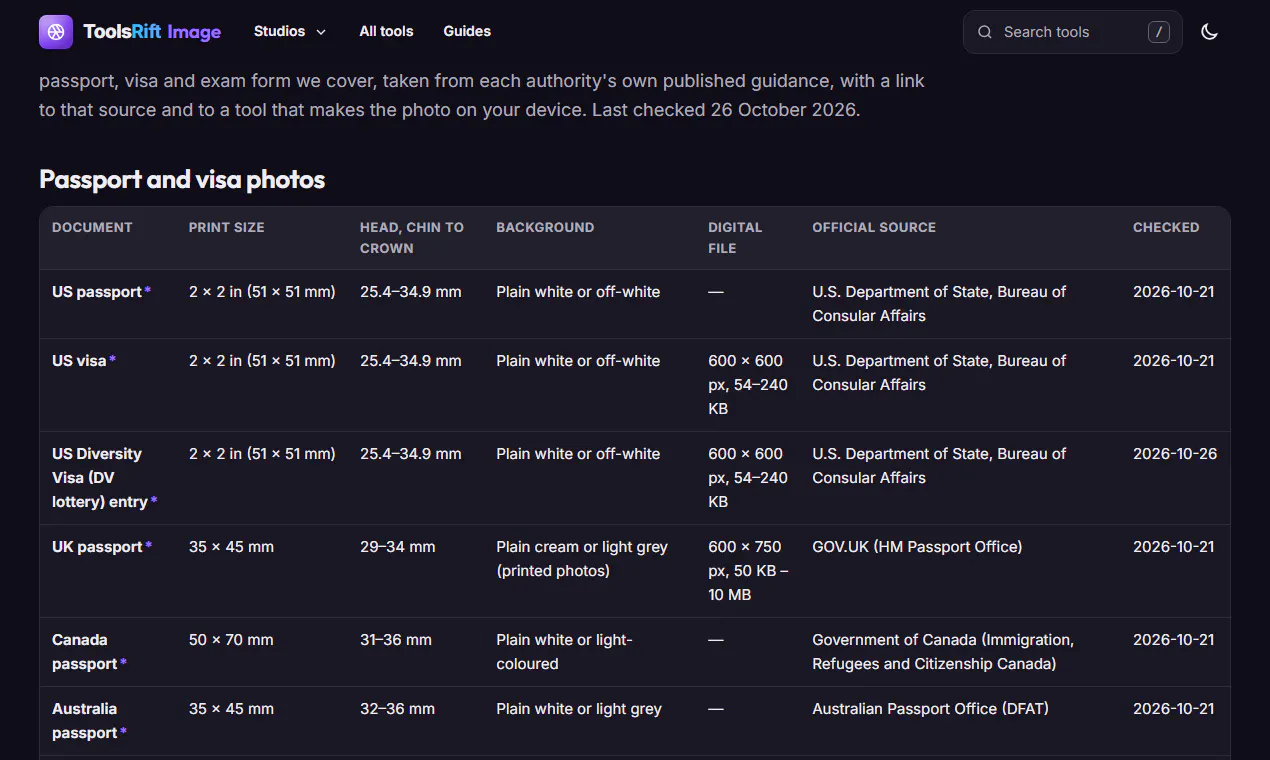The width and height of the screenshot is (1270, 760).
Task: Click the BACKGROUND column header
Action: tap(545, 228)
